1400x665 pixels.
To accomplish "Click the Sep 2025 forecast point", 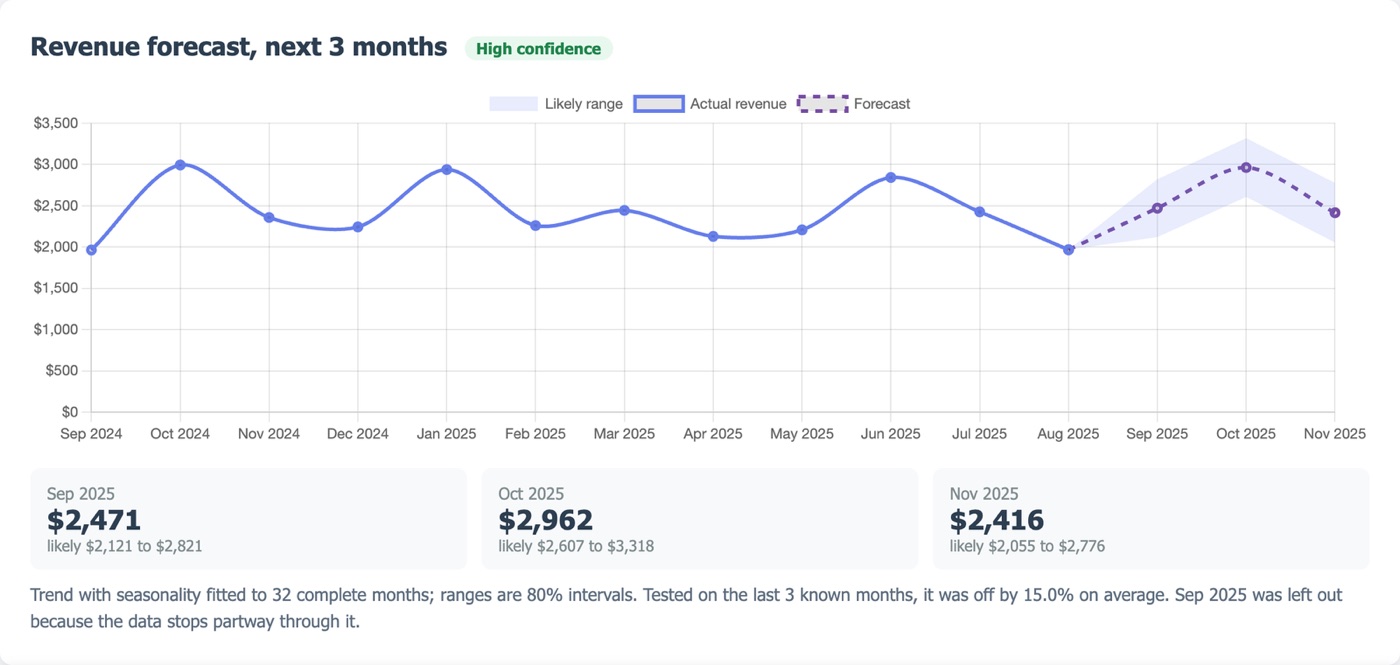I will pyautogui.click(x=1157, y=208).
